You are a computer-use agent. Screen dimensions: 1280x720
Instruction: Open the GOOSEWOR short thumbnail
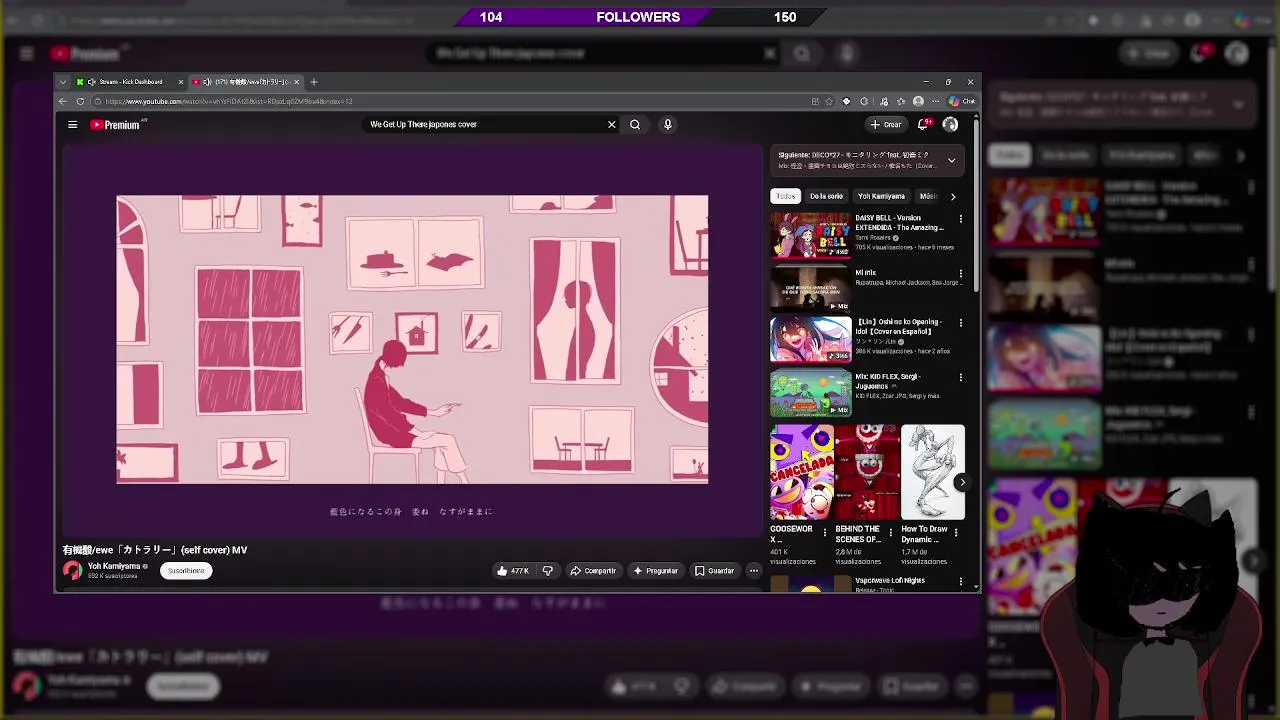801,472
